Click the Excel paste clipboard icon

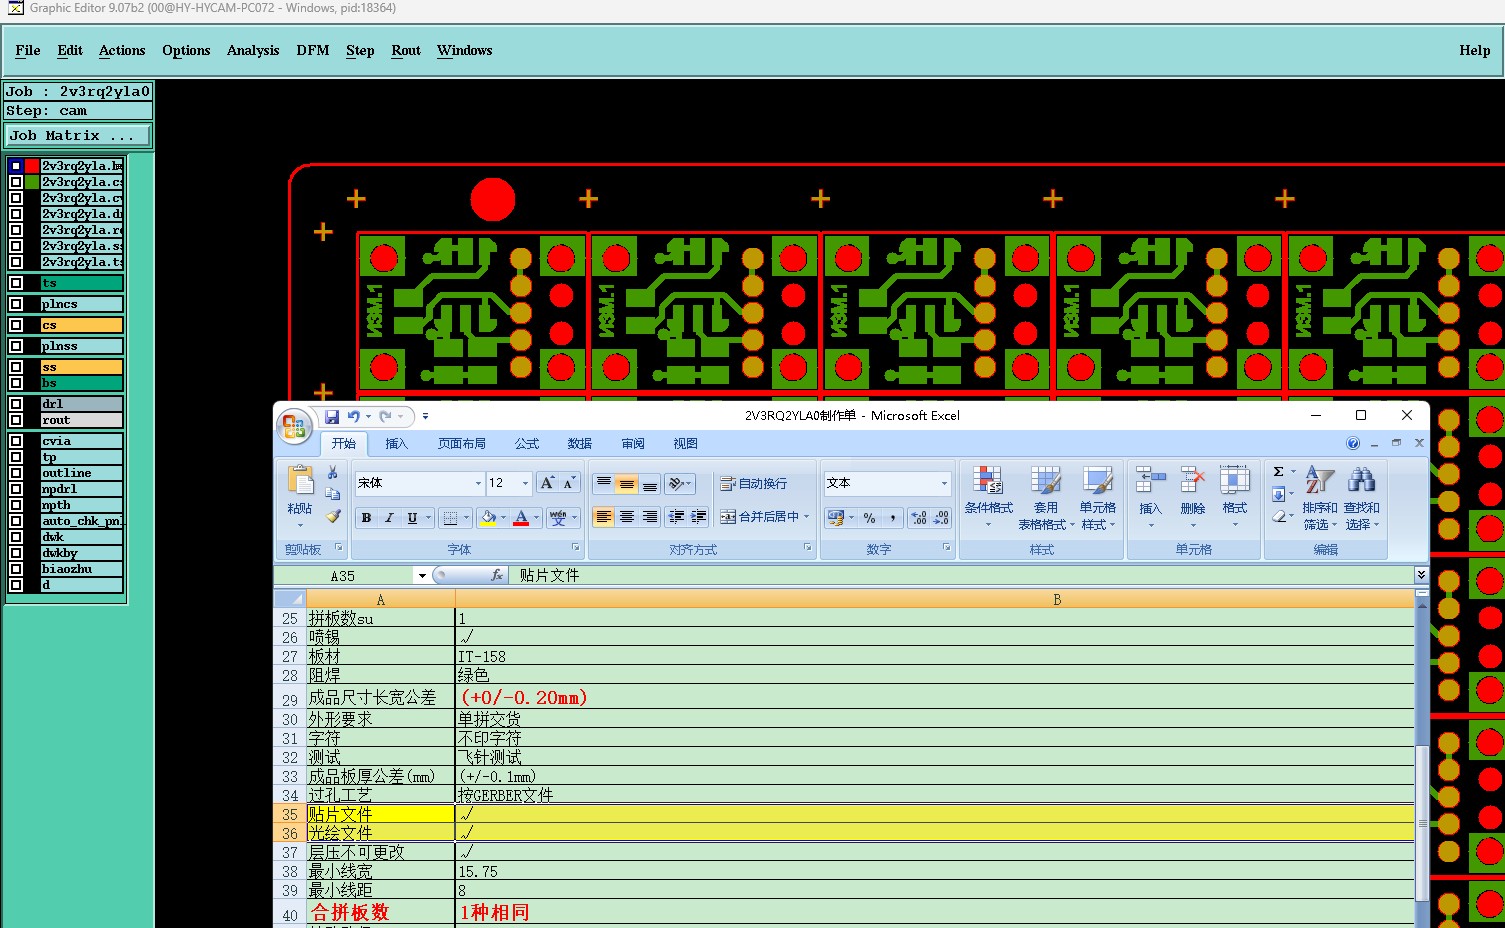(300, 481)
